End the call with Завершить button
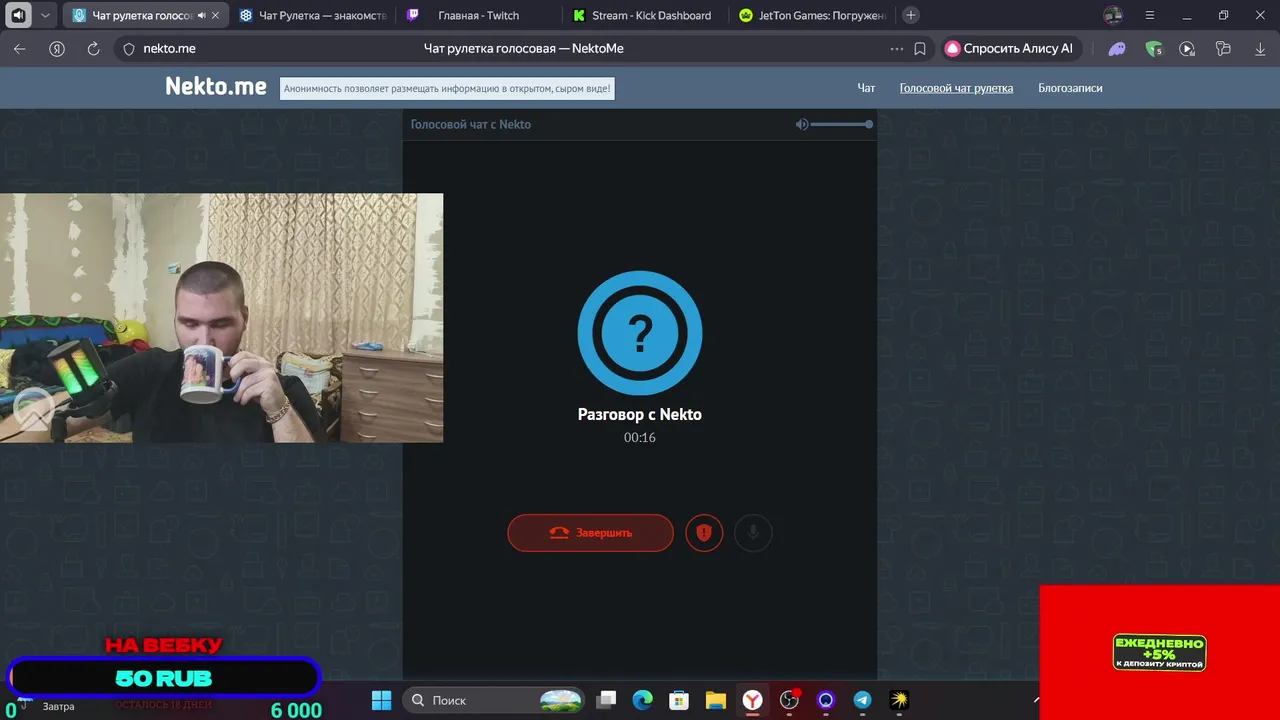The width and height of the screenshot is (1280, 720). (590, 533)
